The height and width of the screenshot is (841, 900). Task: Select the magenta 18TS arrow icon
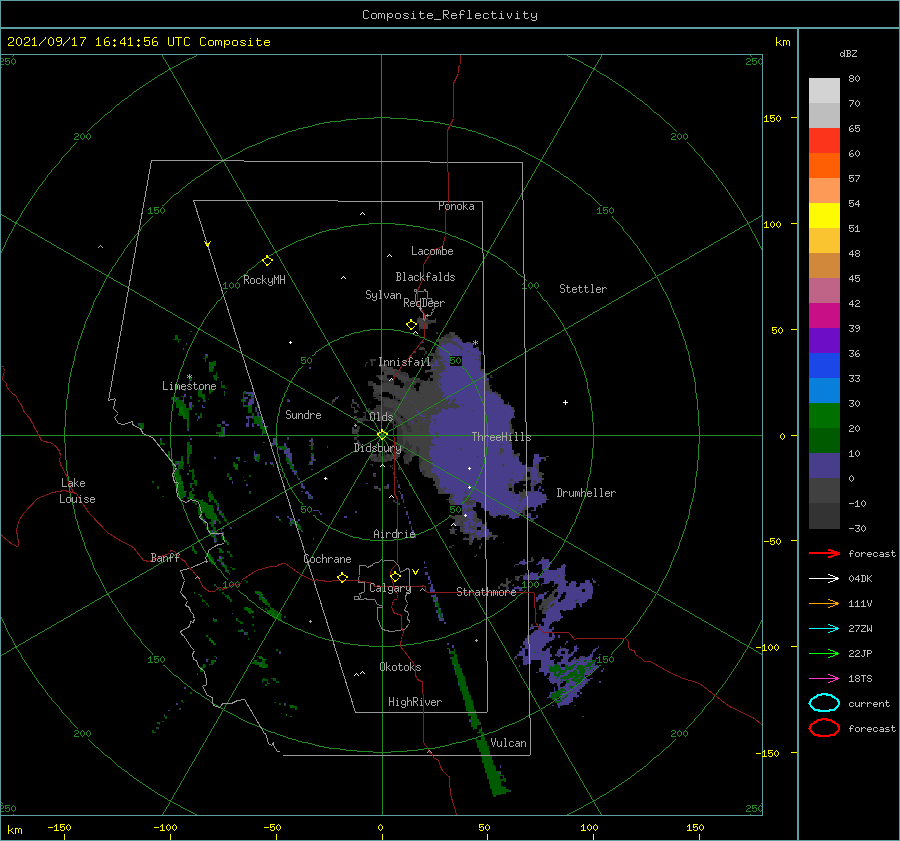click(824, 679)
